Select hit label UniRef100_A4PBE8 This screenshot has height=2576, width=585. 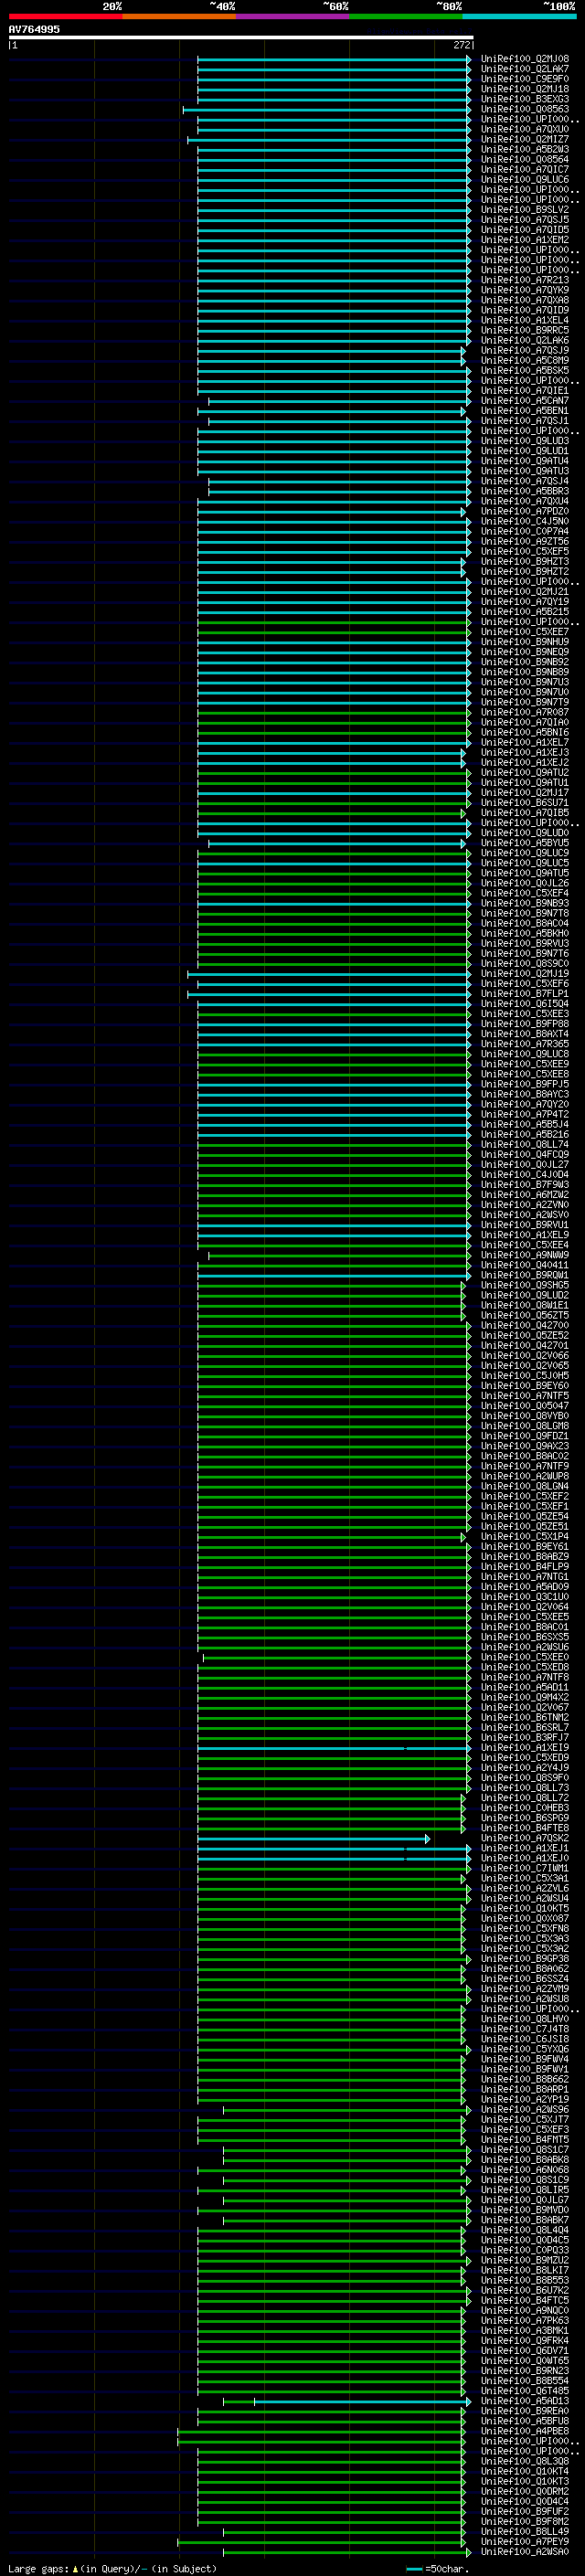pos(525,2431)
